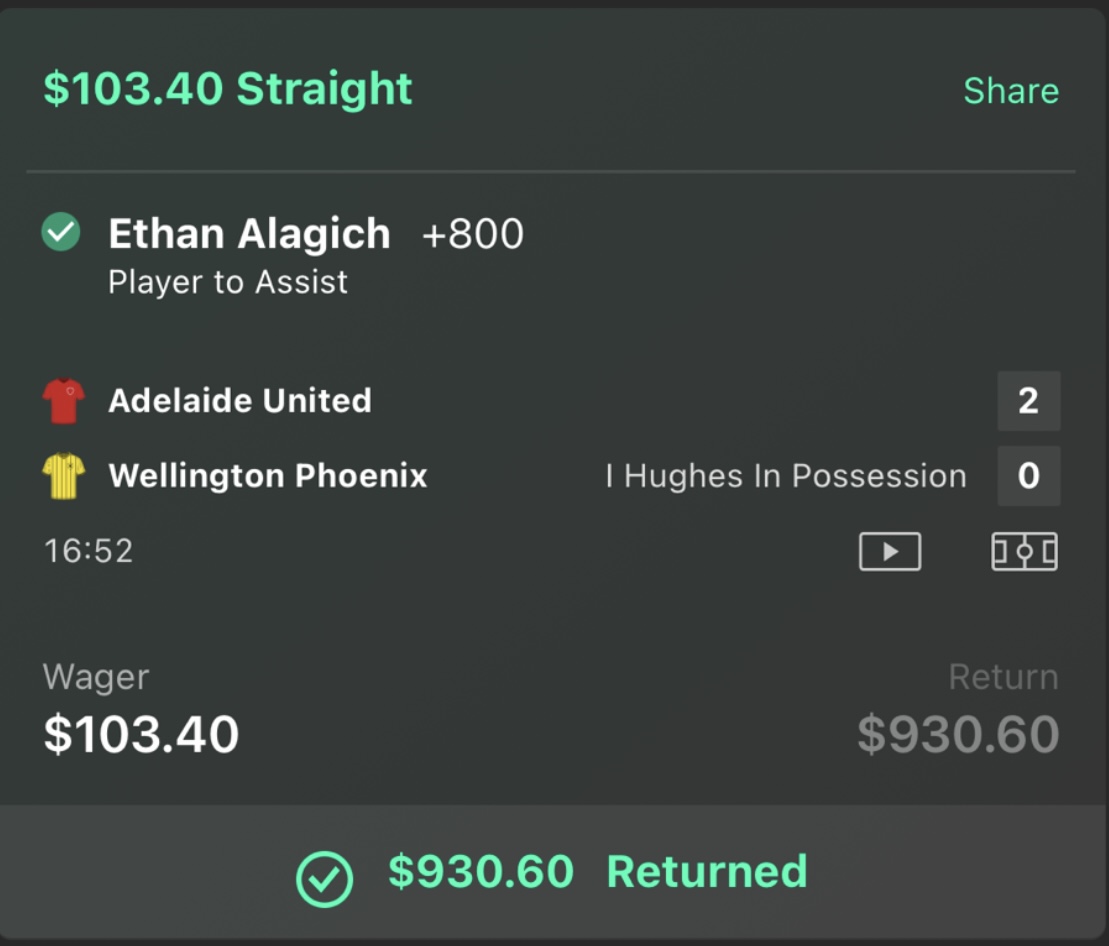Click the +800 odds value
Screen dimensions: 1109x946
pyautogui.click(x=473, y=235)
